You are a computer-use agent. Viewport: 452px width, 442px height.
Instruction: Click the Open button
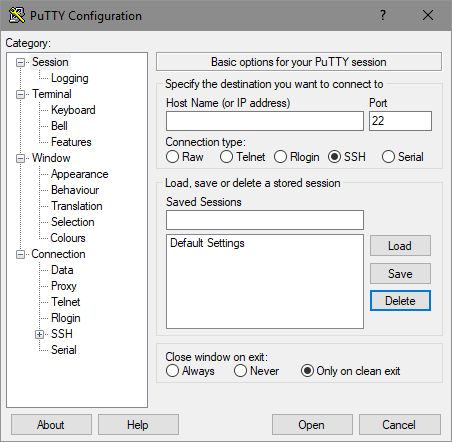pos(312,425)
